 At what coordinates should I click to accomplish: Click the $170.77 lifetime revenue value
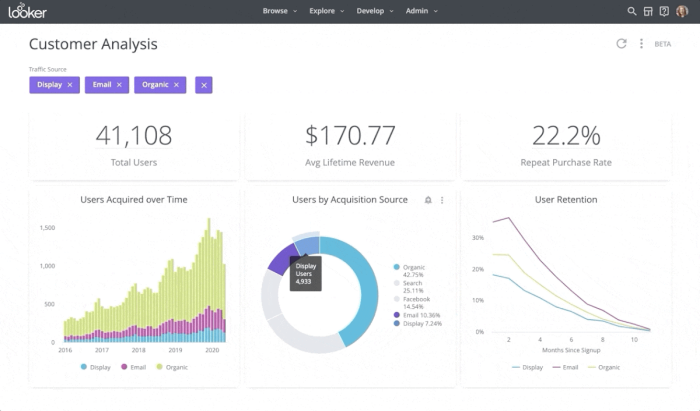(350, 136)
